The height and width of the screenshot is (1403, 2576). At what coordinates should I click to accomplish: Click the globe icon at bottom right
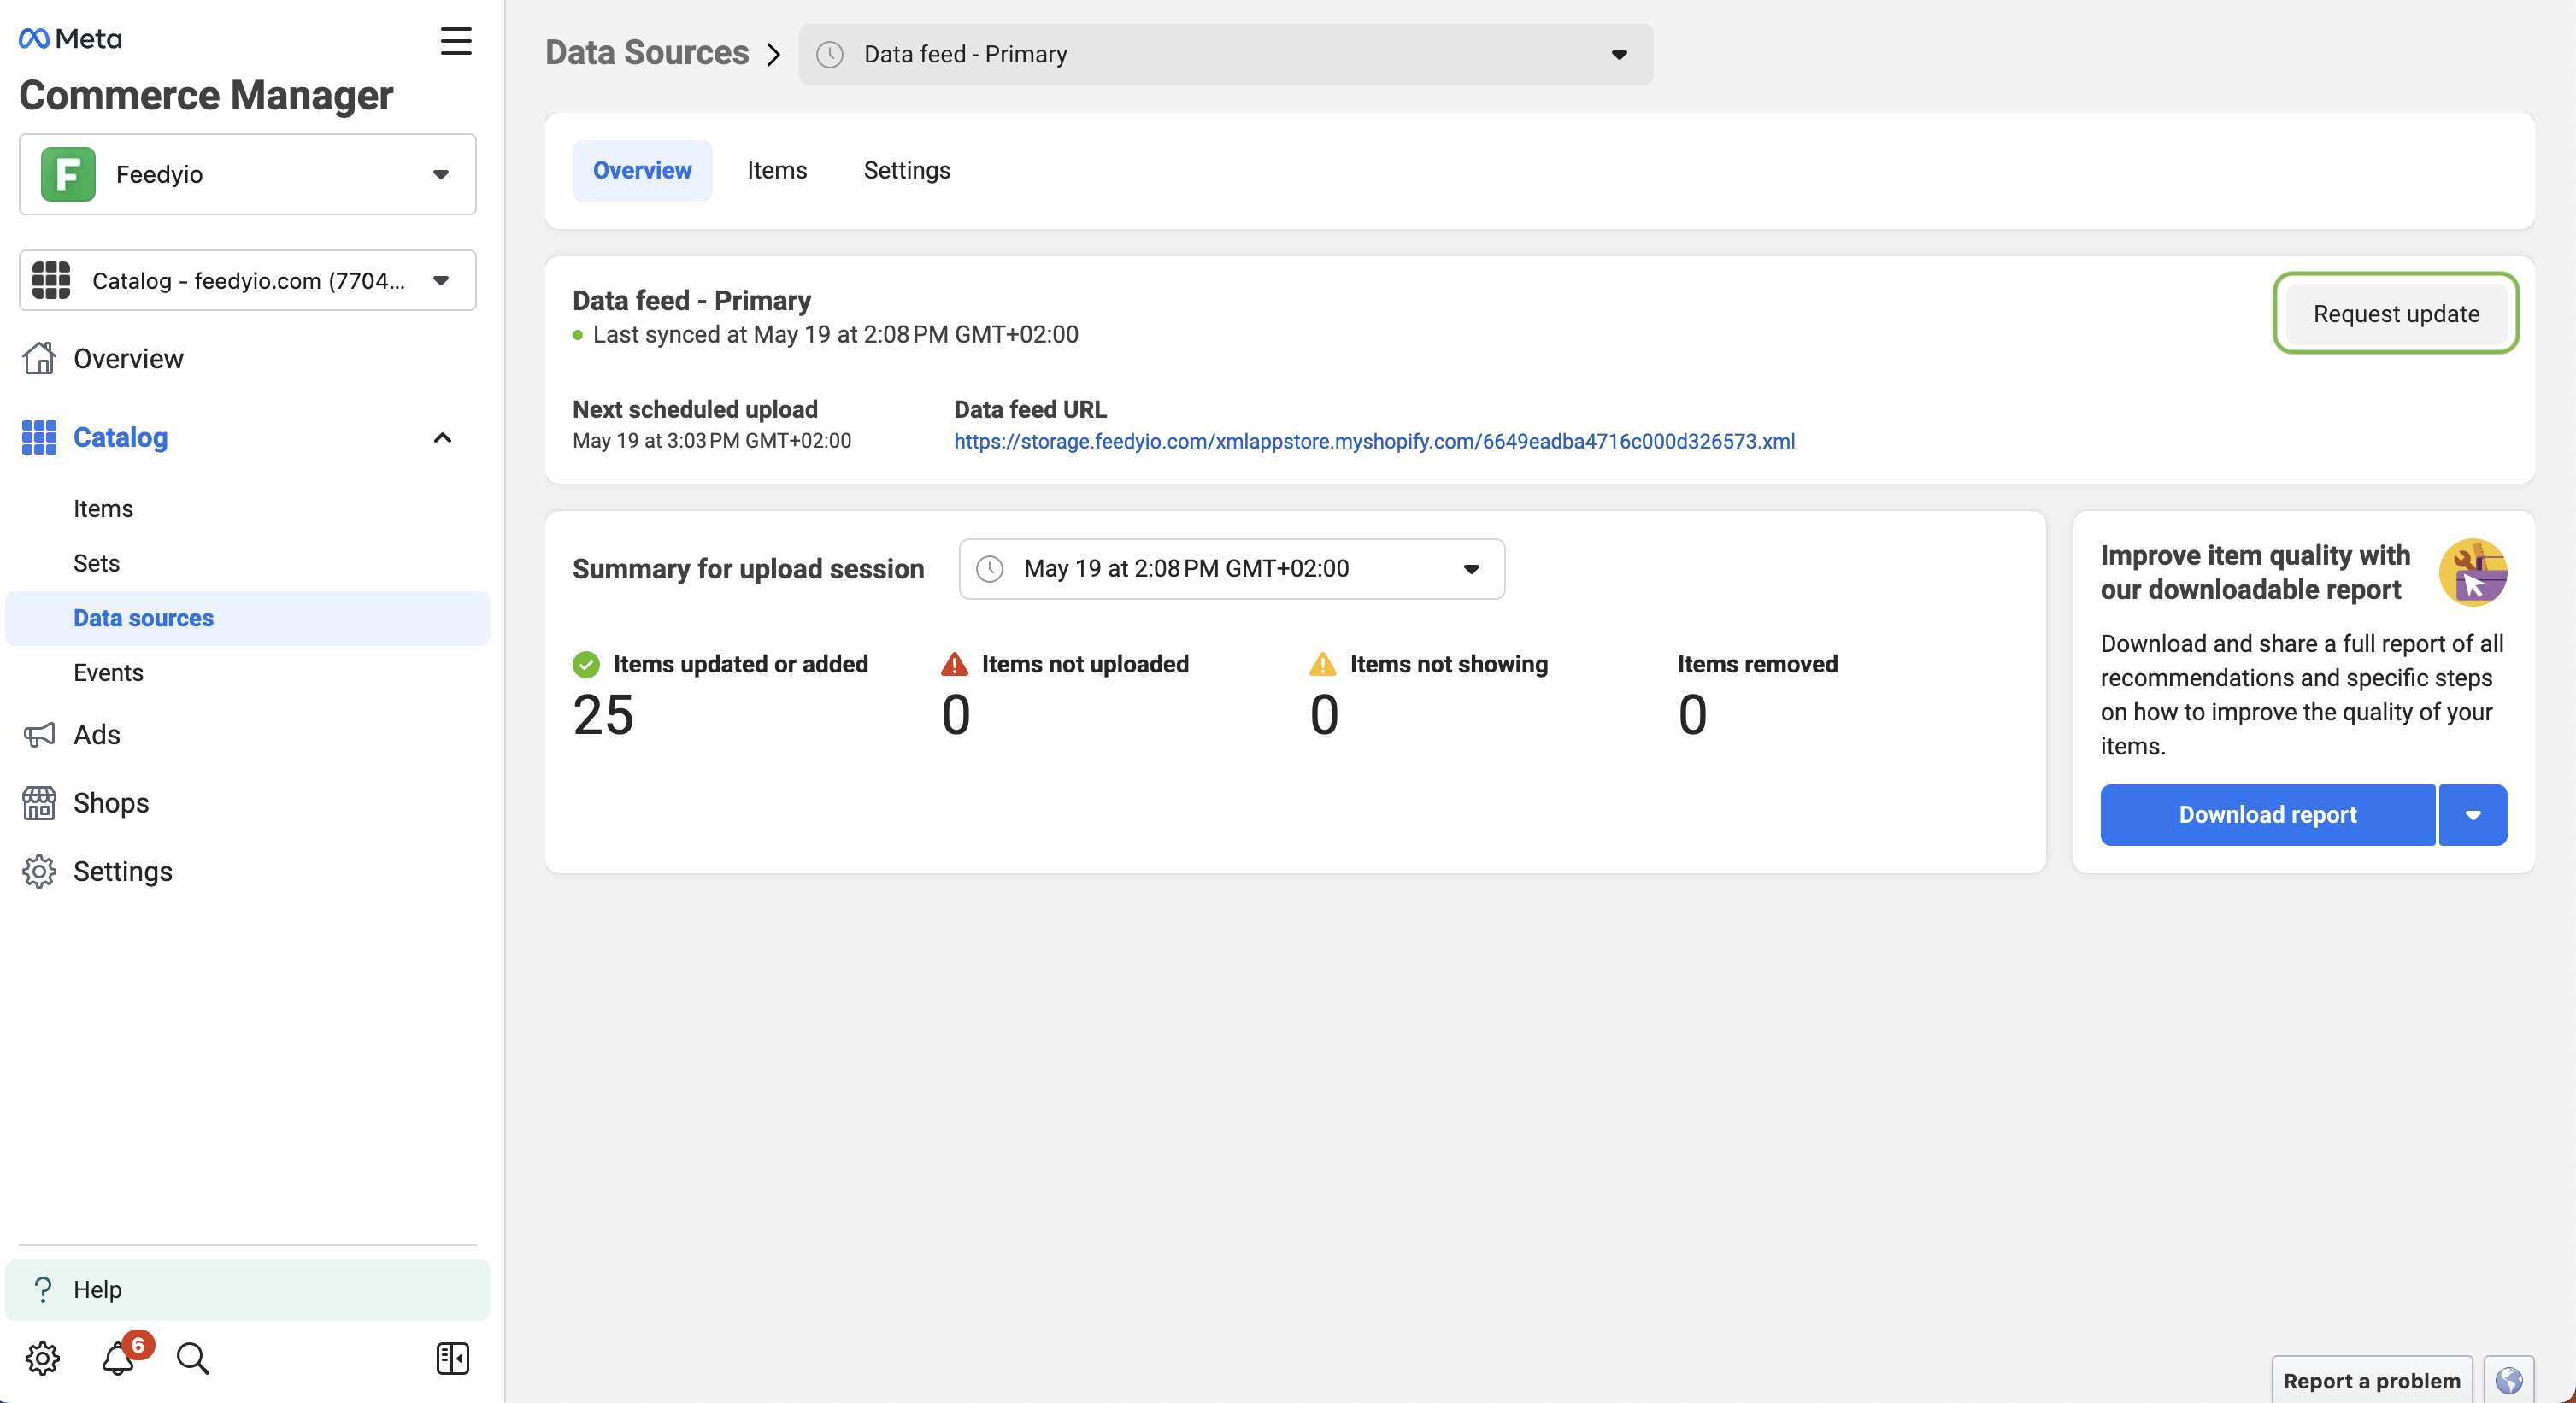click(2508, 1380)
